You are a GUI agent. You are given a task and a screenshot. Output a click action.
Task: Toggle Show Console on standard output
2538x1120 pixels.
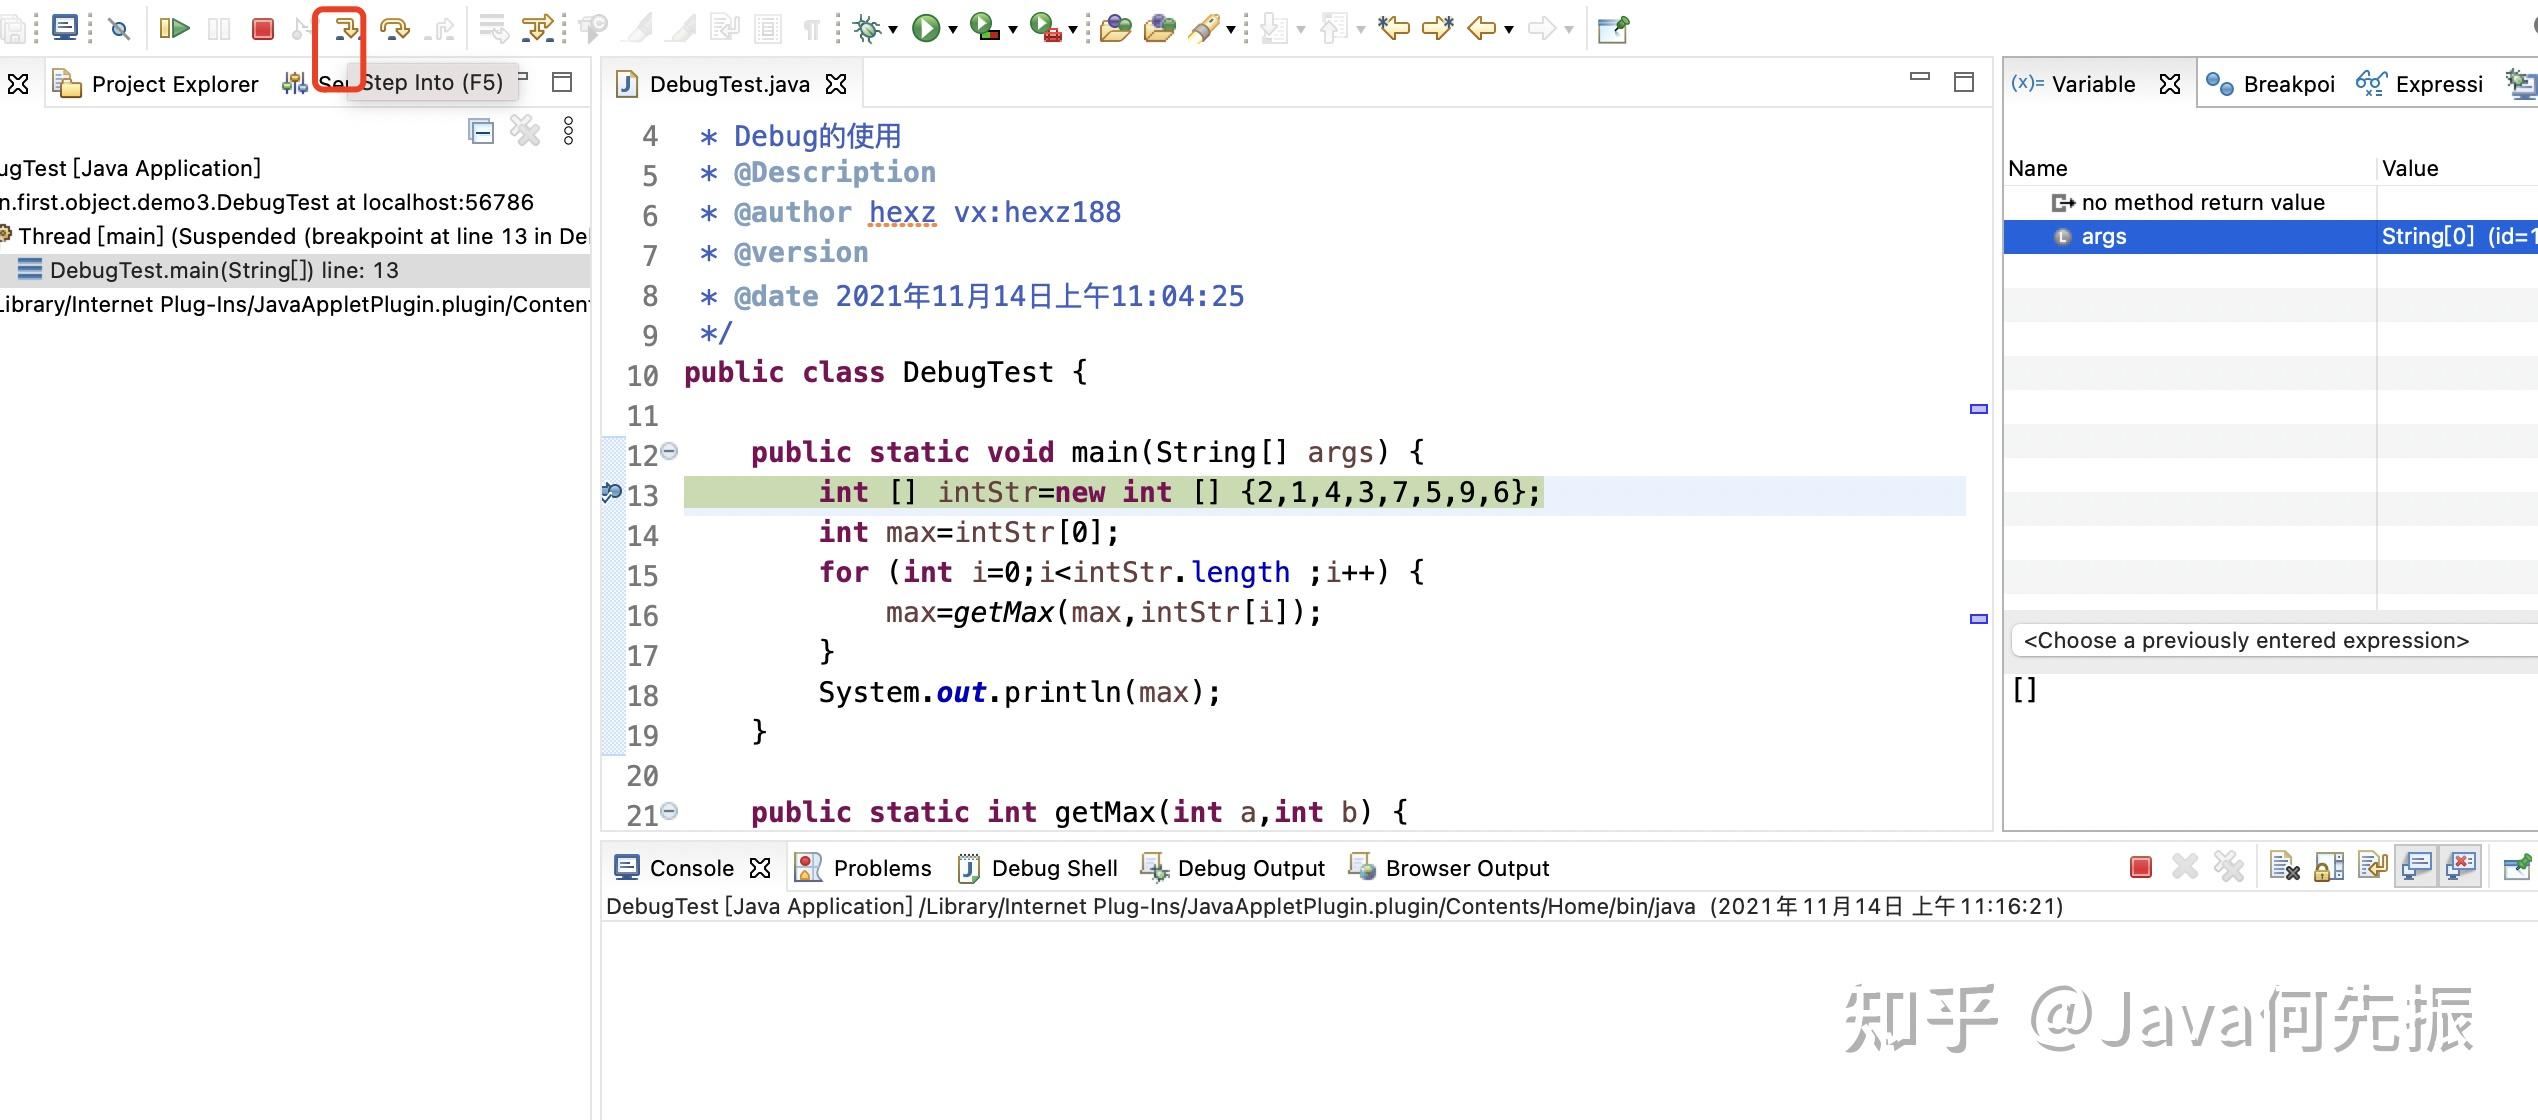[2417, 866]
